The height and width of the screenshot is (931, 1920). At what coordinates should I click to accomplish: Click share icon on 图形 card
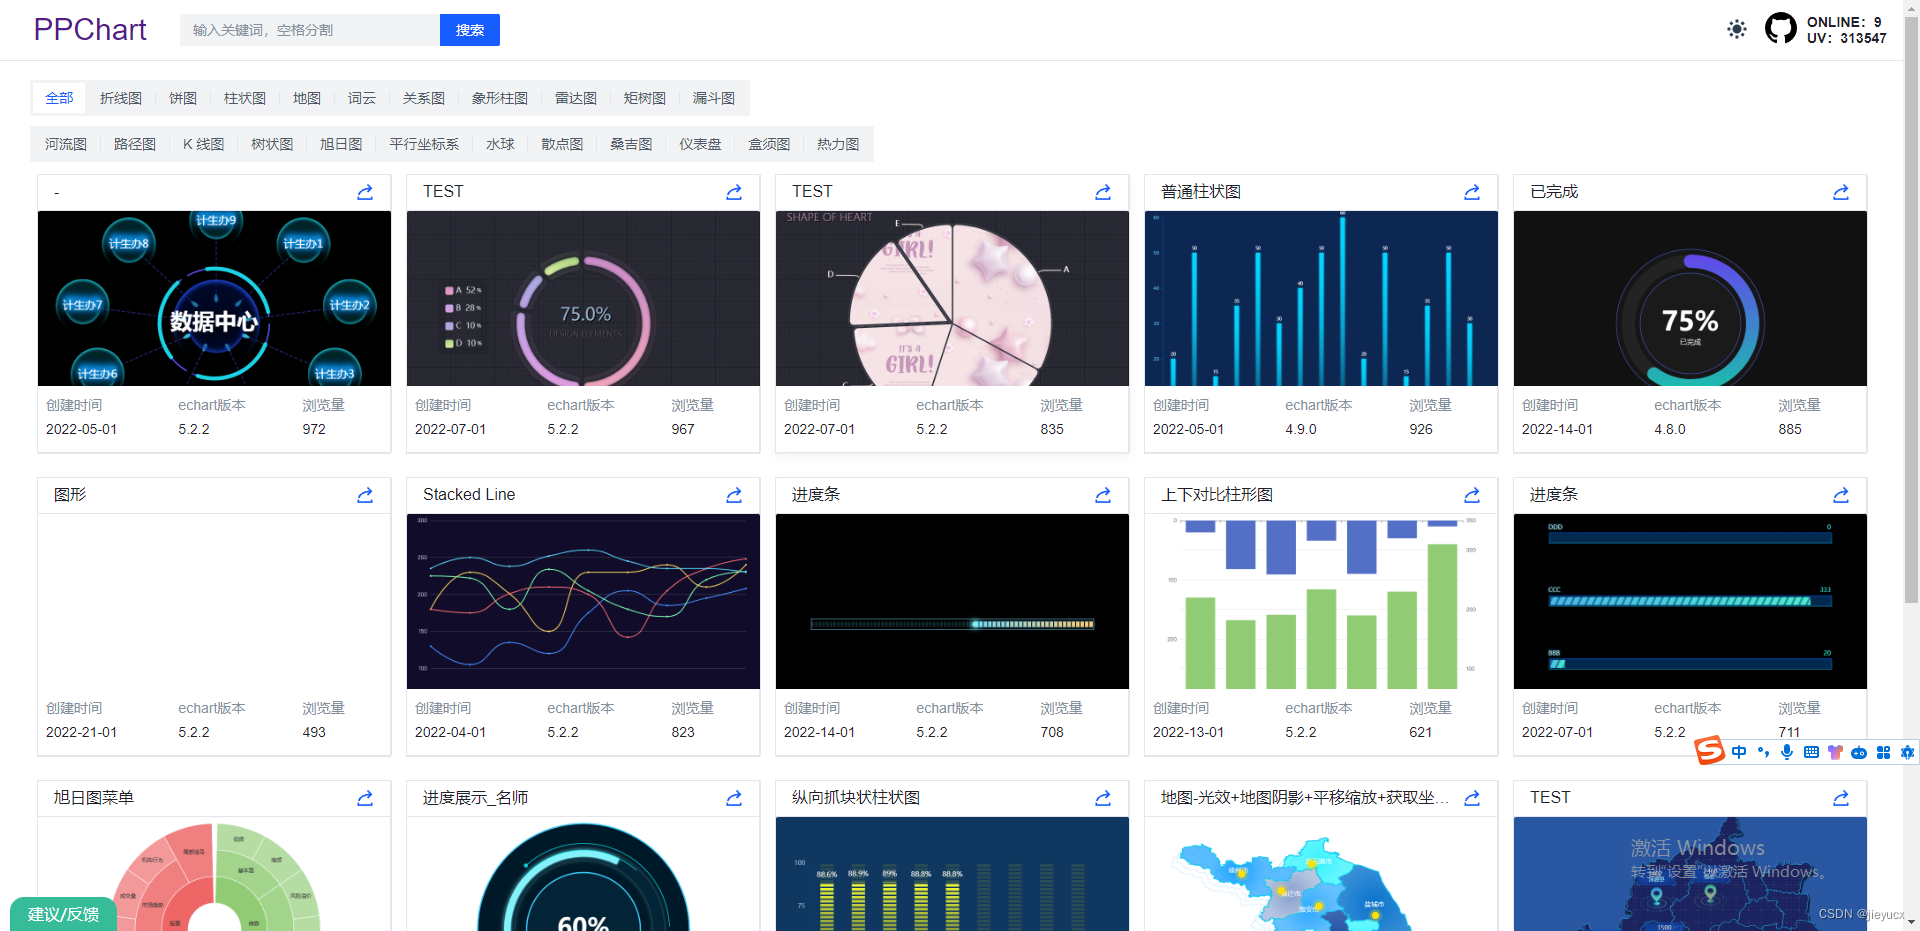[x=365, y=495]
